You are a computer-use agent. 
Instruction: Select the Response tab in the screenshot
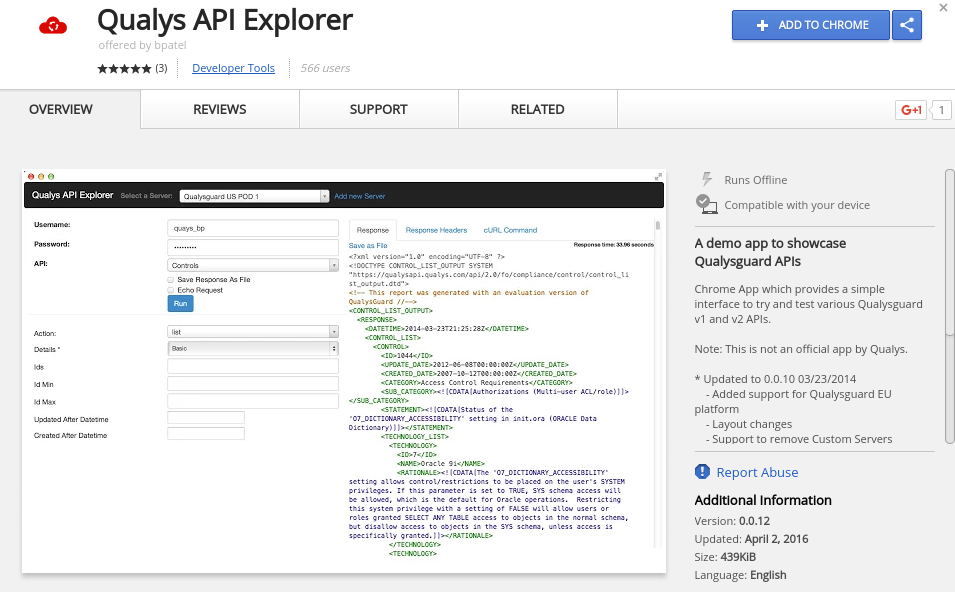pos(373,230)
